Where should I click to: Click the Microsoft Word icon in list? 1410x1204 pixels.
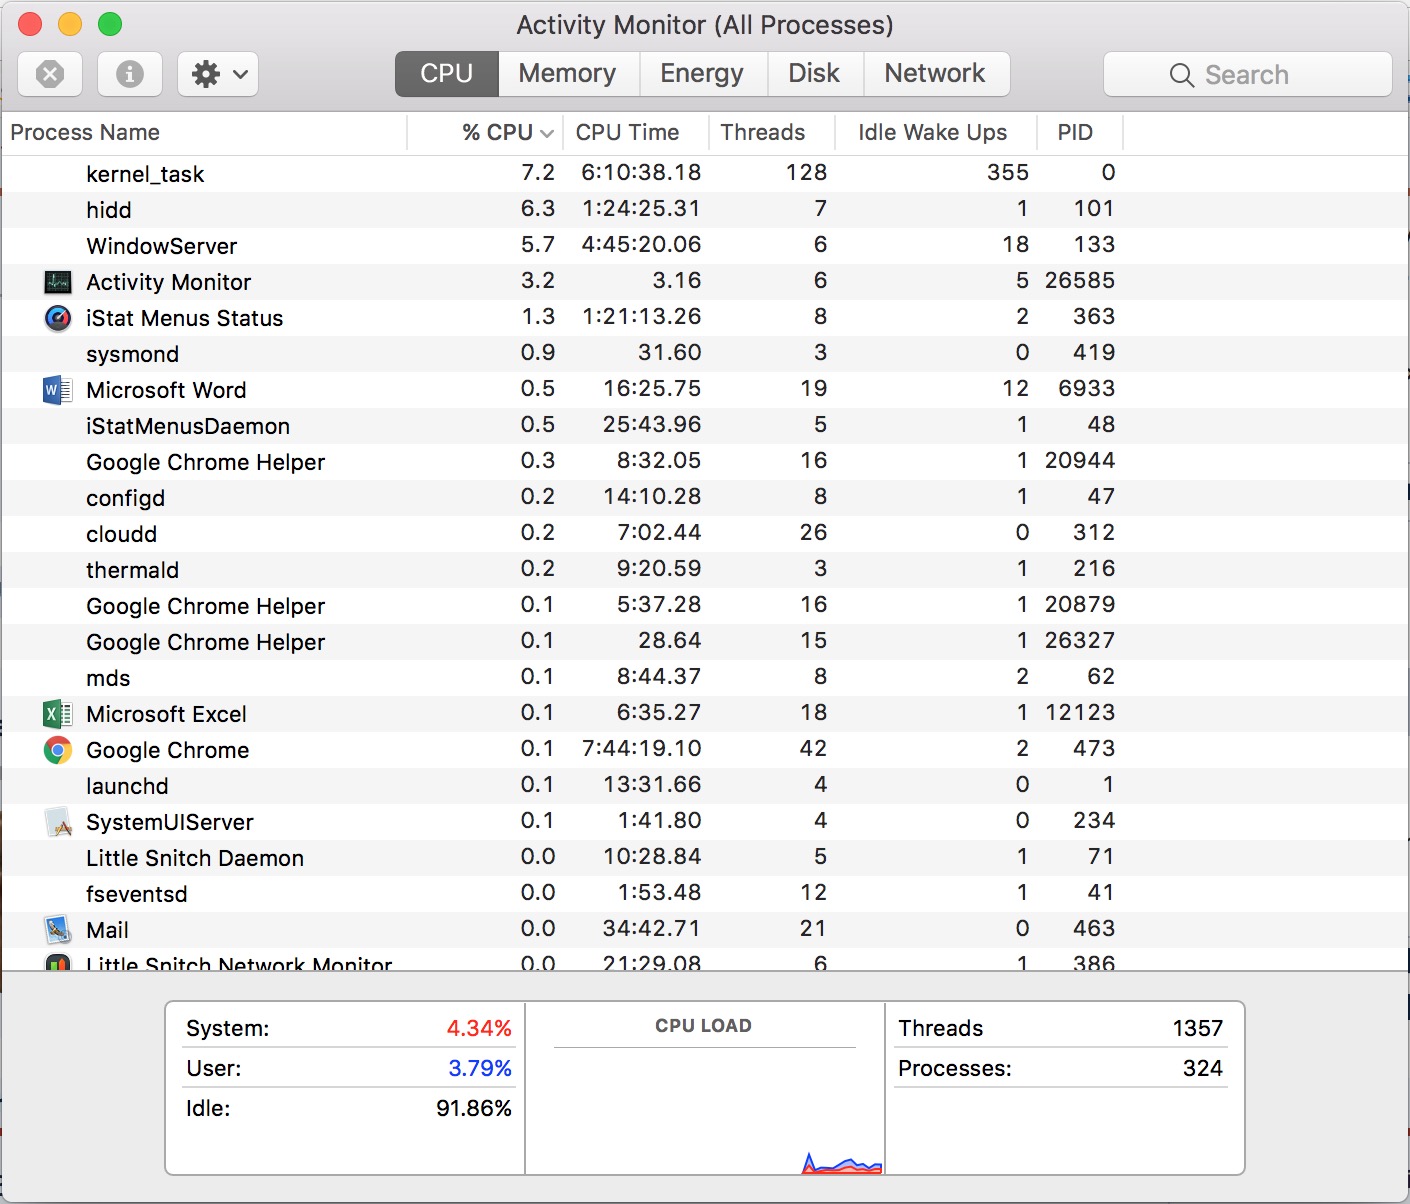tap(58, 390)
